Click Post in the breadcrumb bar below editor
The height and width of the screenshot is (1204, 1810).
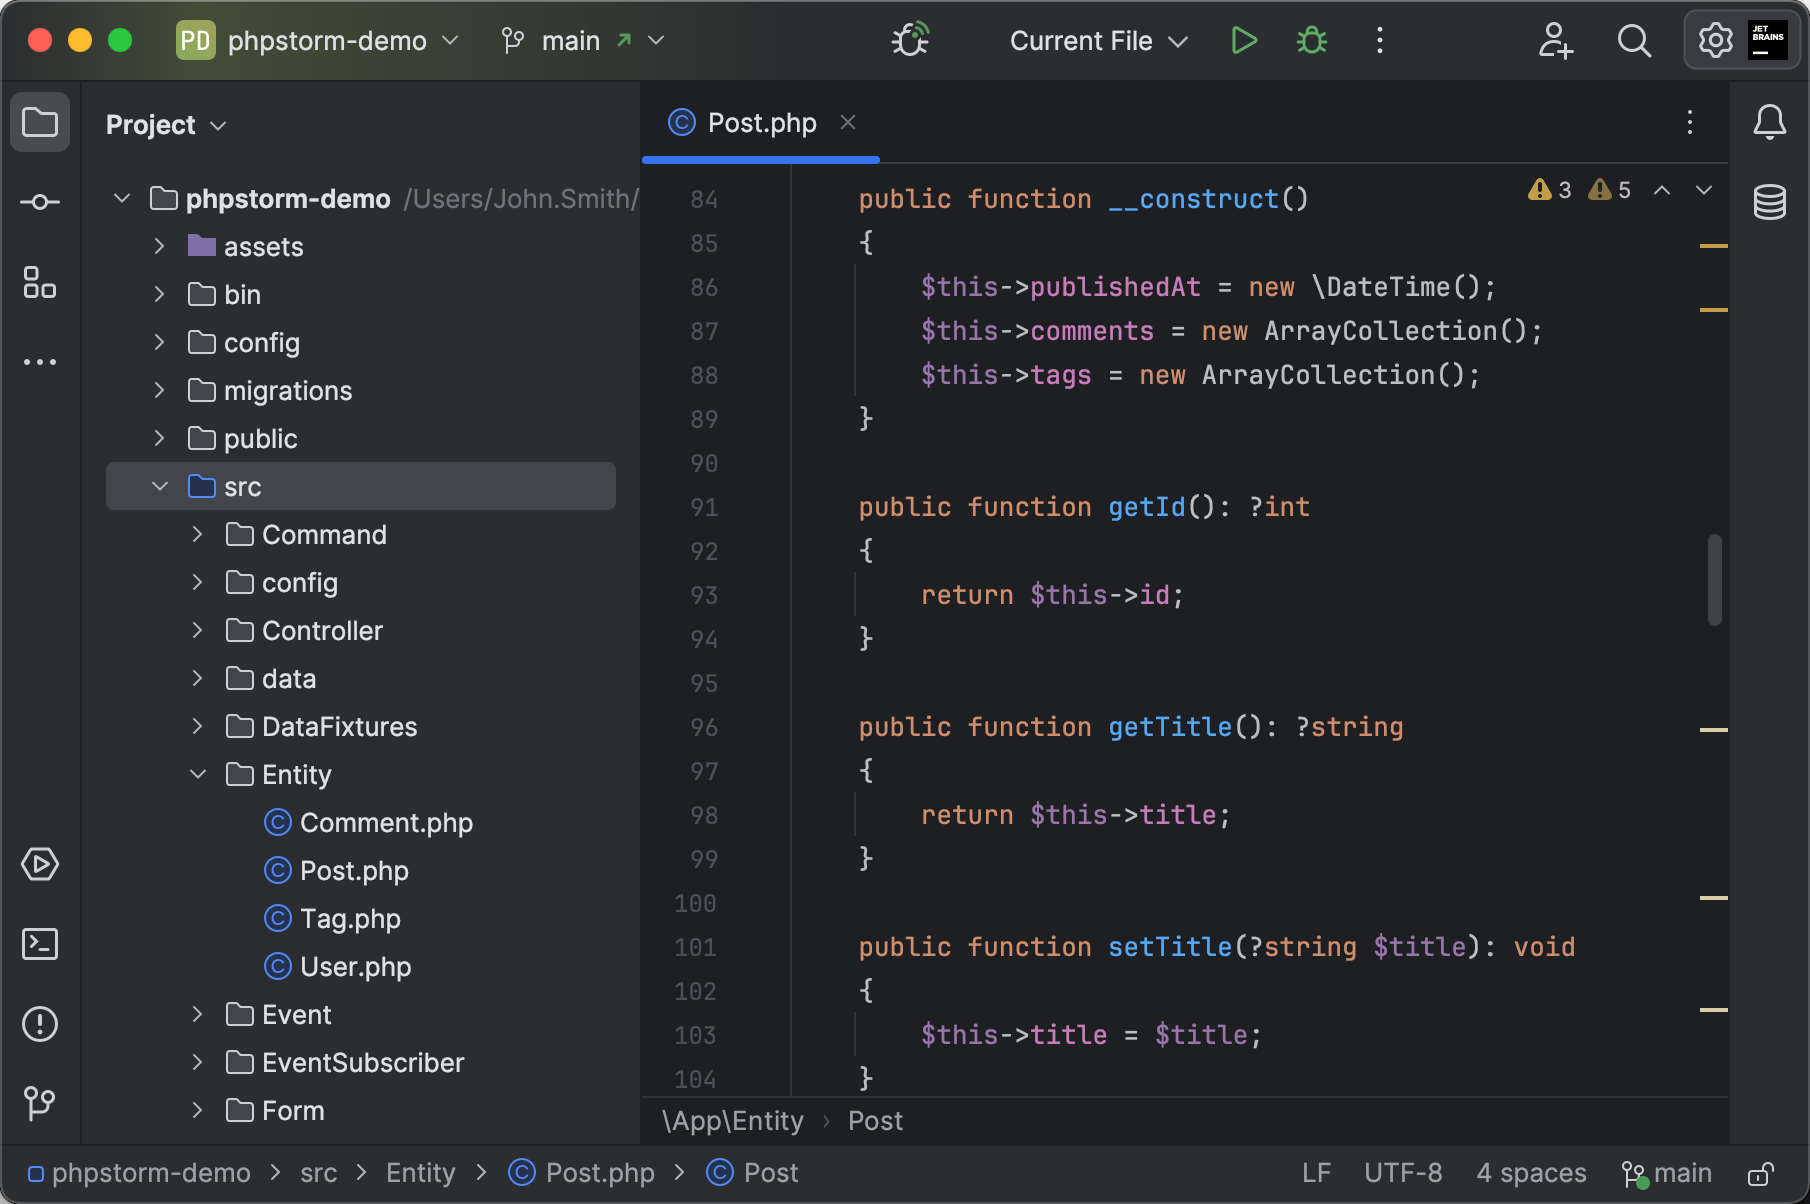pos(874,1120)
